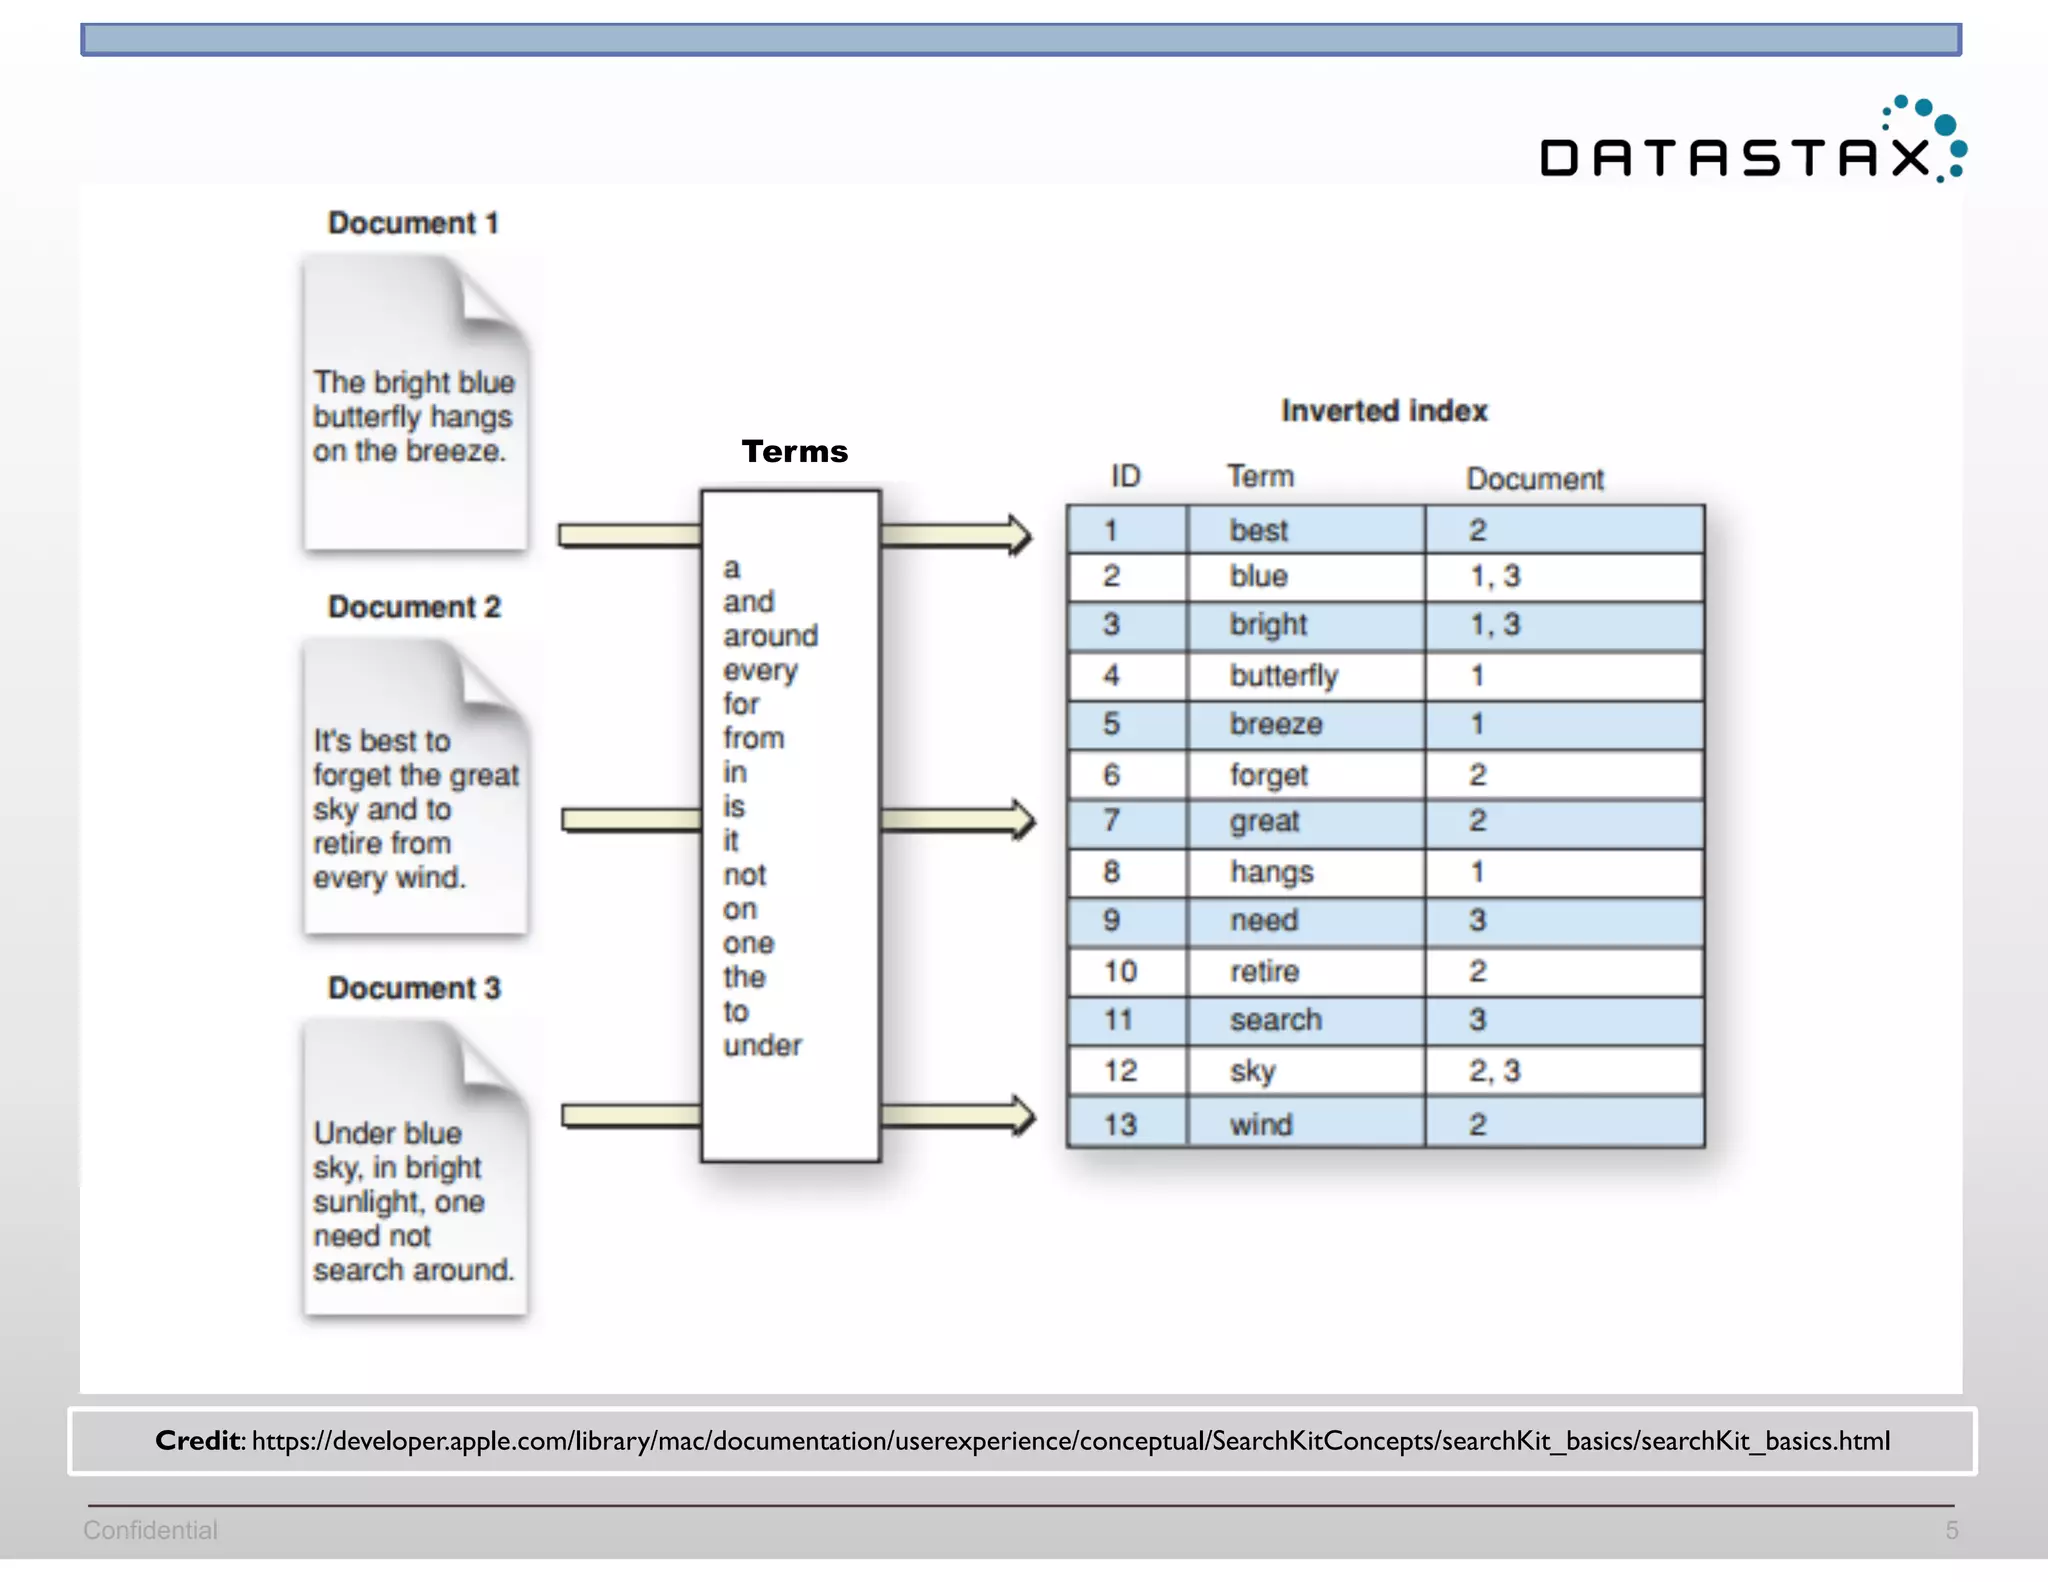
Task: Click the 'Document' column header
Action: point(1534,479)
